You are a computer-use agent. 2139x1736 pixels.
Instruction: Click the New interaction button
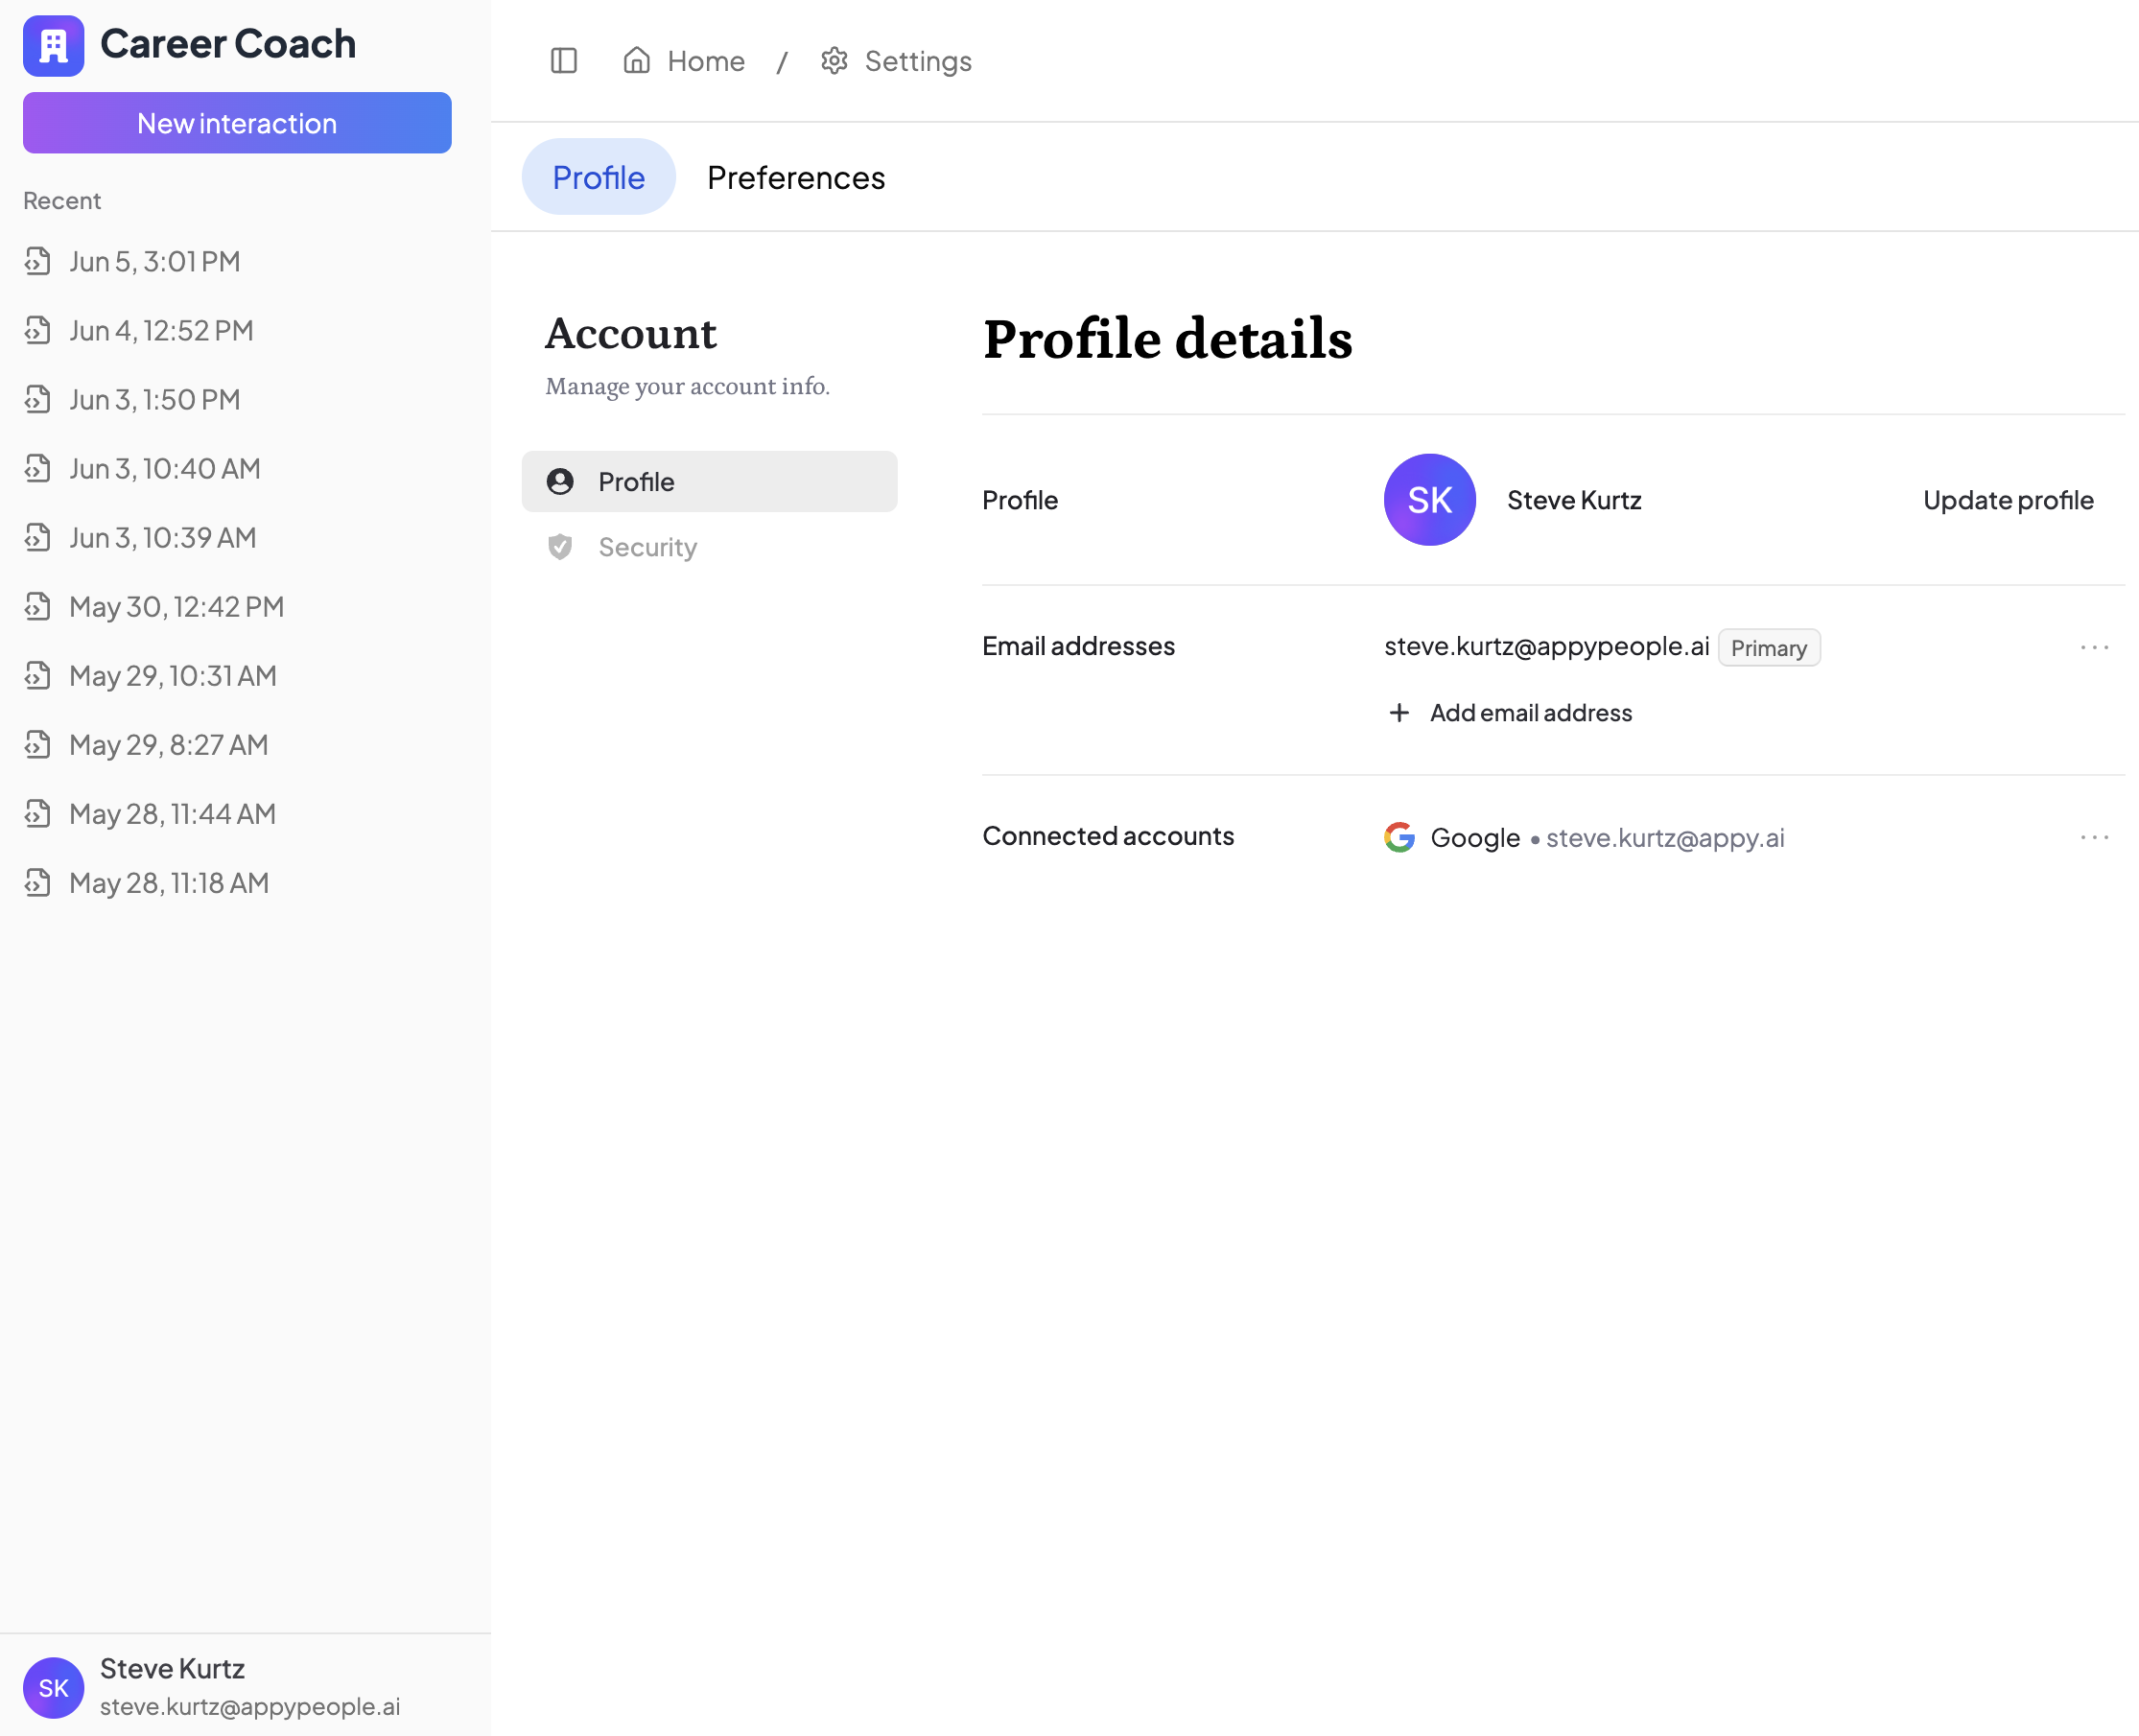(x=237, y=123)
